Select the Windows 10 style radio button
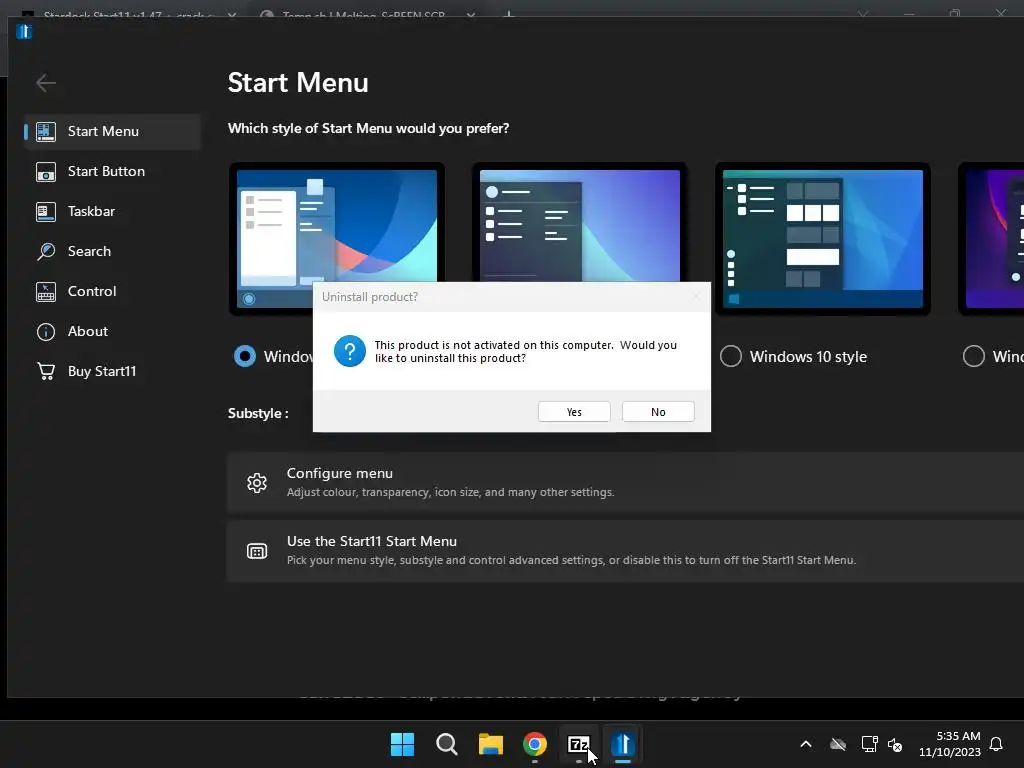Viewport: 1024px width, 768px height. pos(731,357)
